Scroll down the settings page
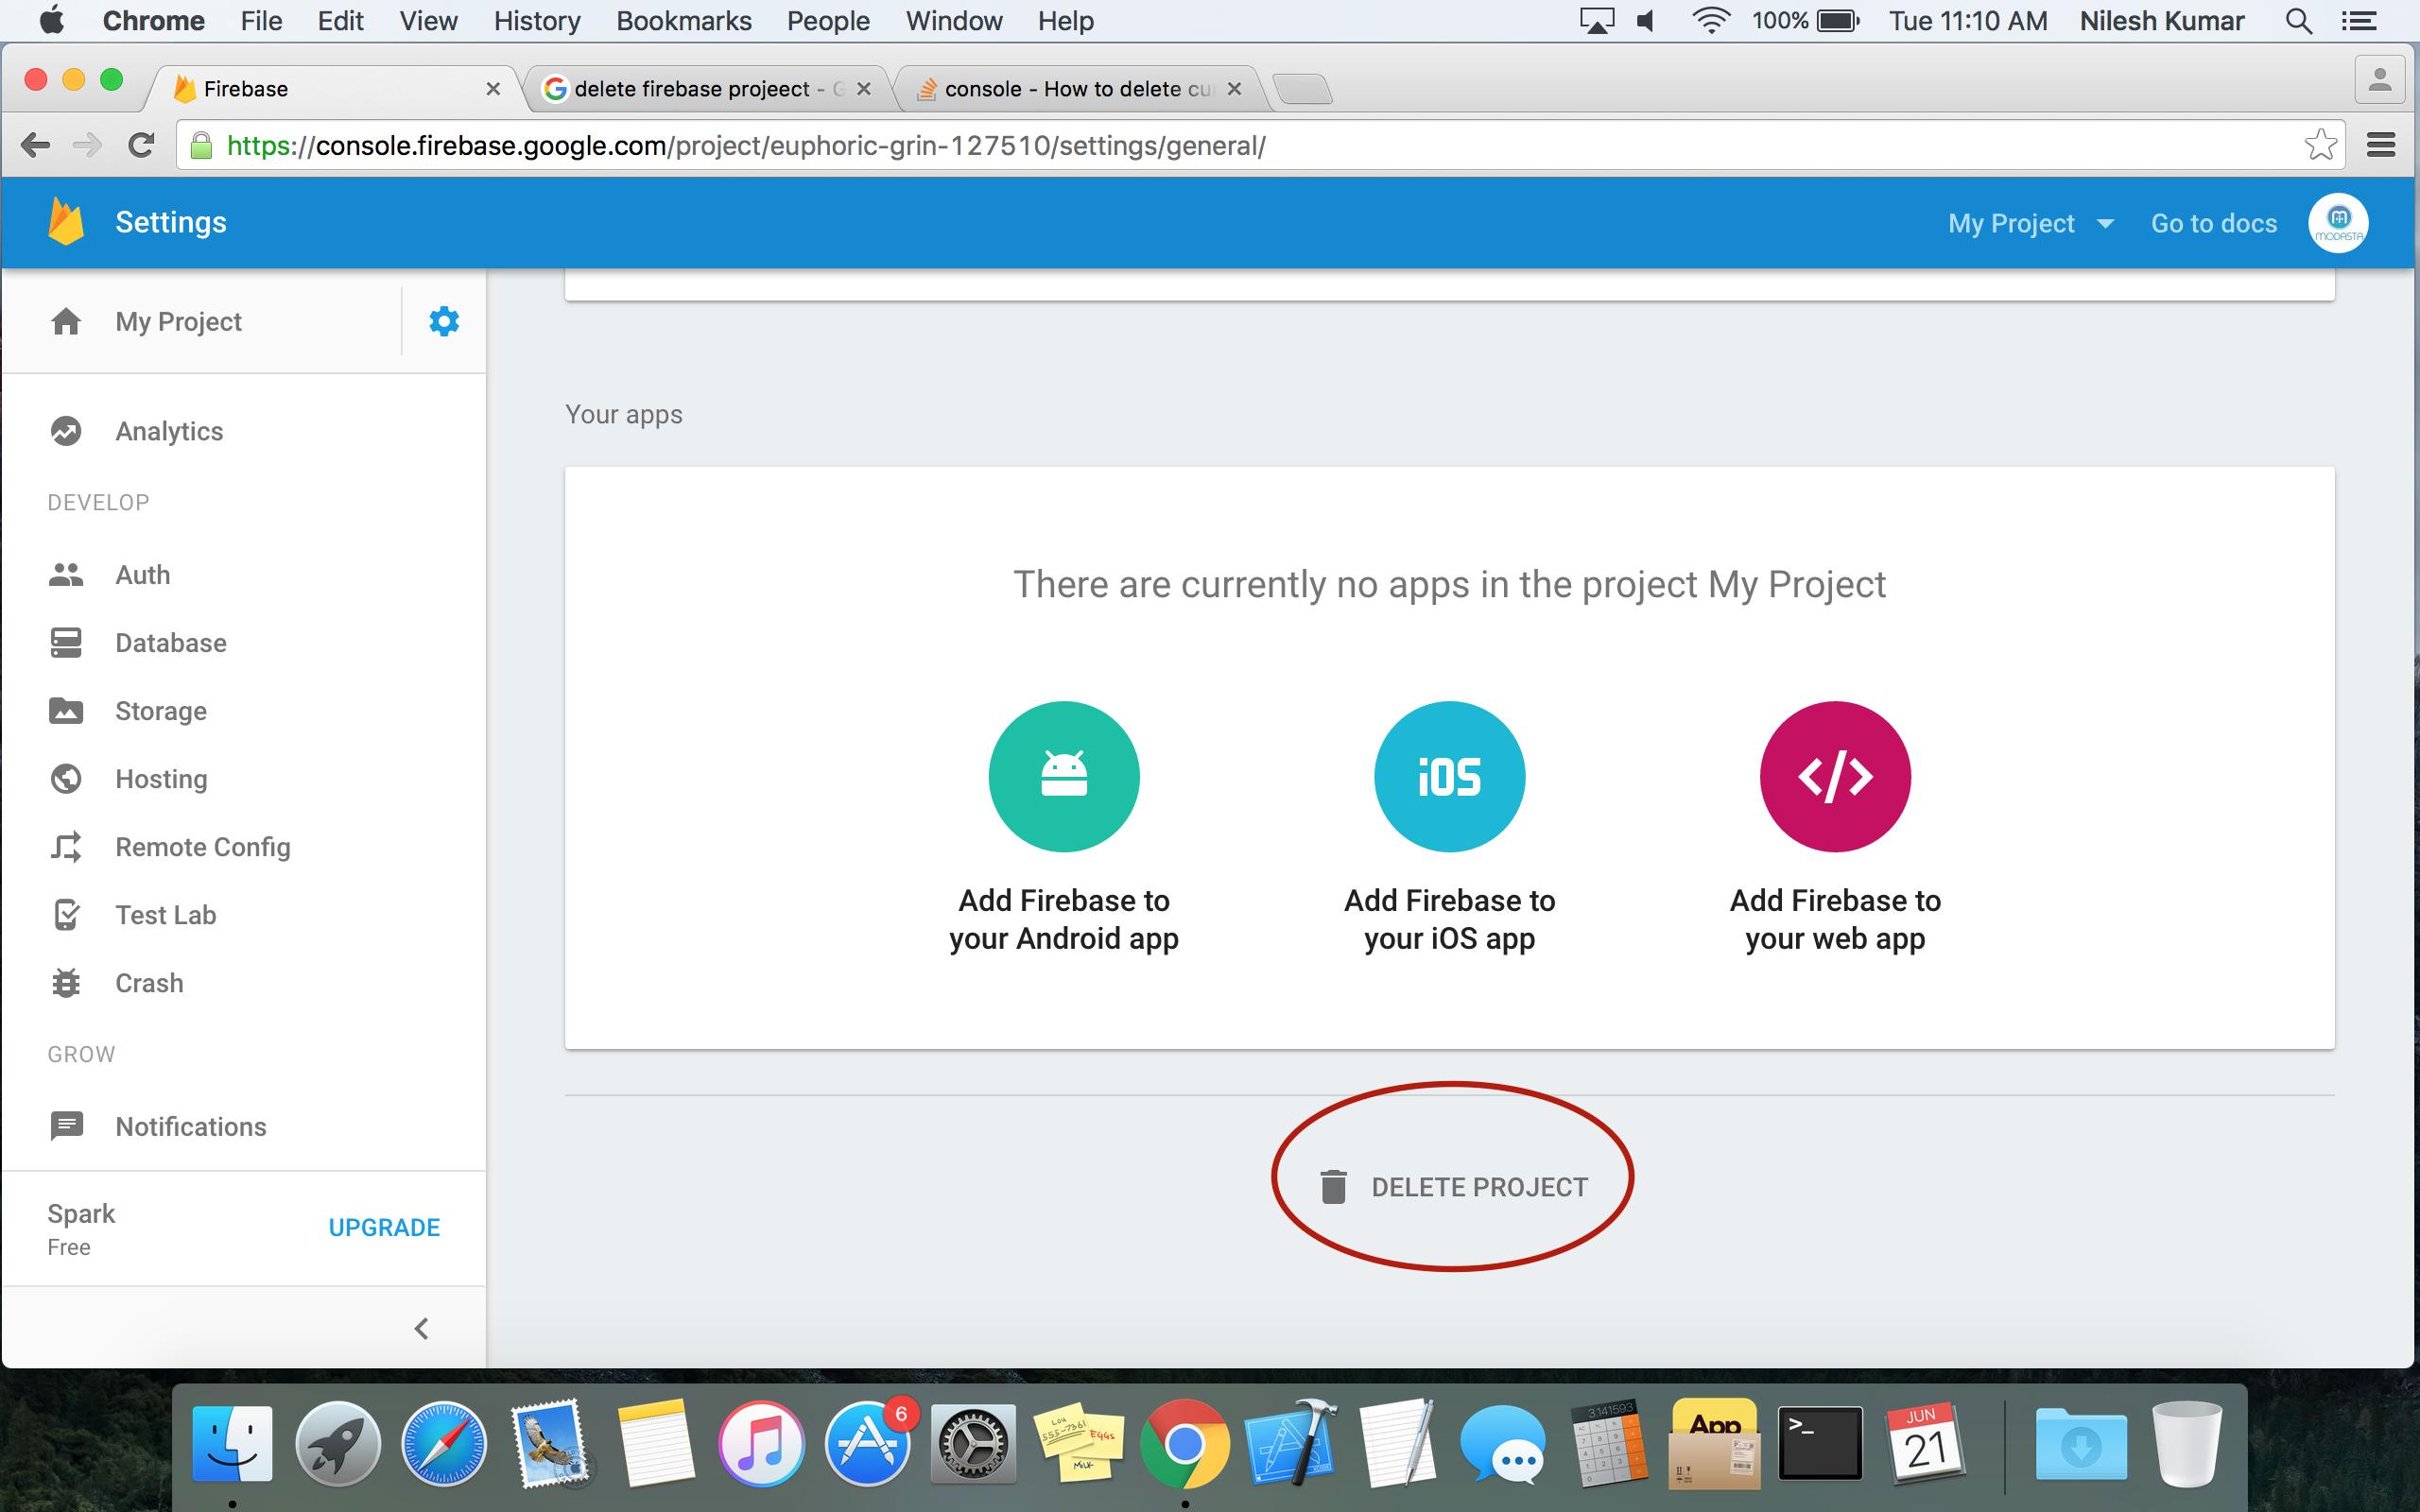 pyautogui.click(x=1451, y=1184)
